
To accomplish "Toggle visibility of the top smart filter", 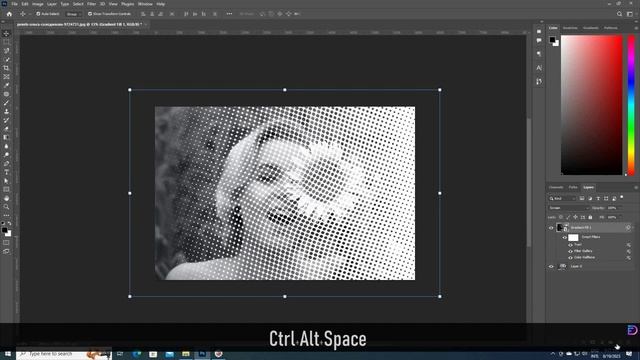I will click(x=570, y=245).
